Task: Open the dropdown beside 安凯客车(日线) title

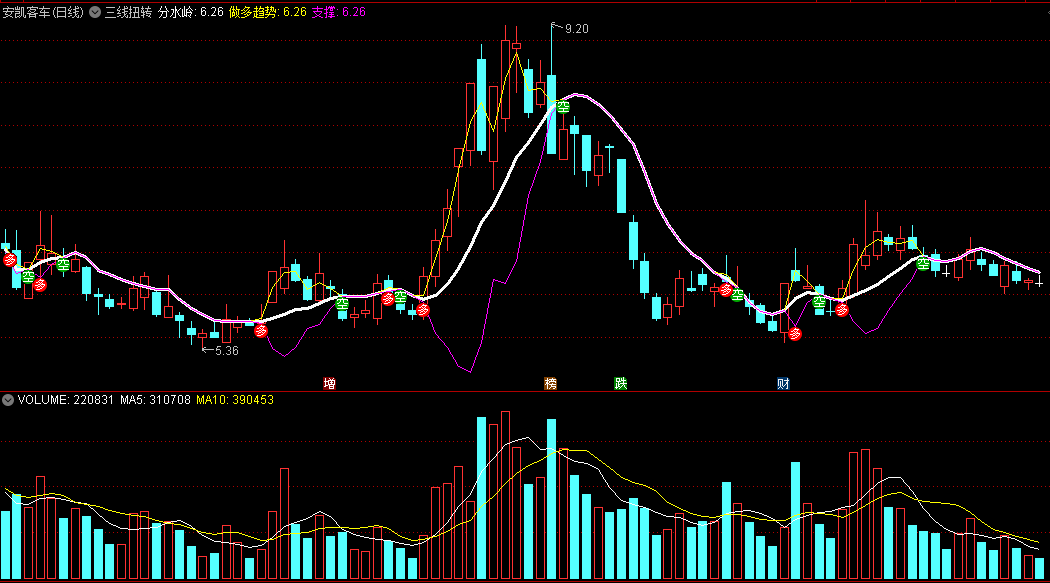Action: [x=95, y=12]
